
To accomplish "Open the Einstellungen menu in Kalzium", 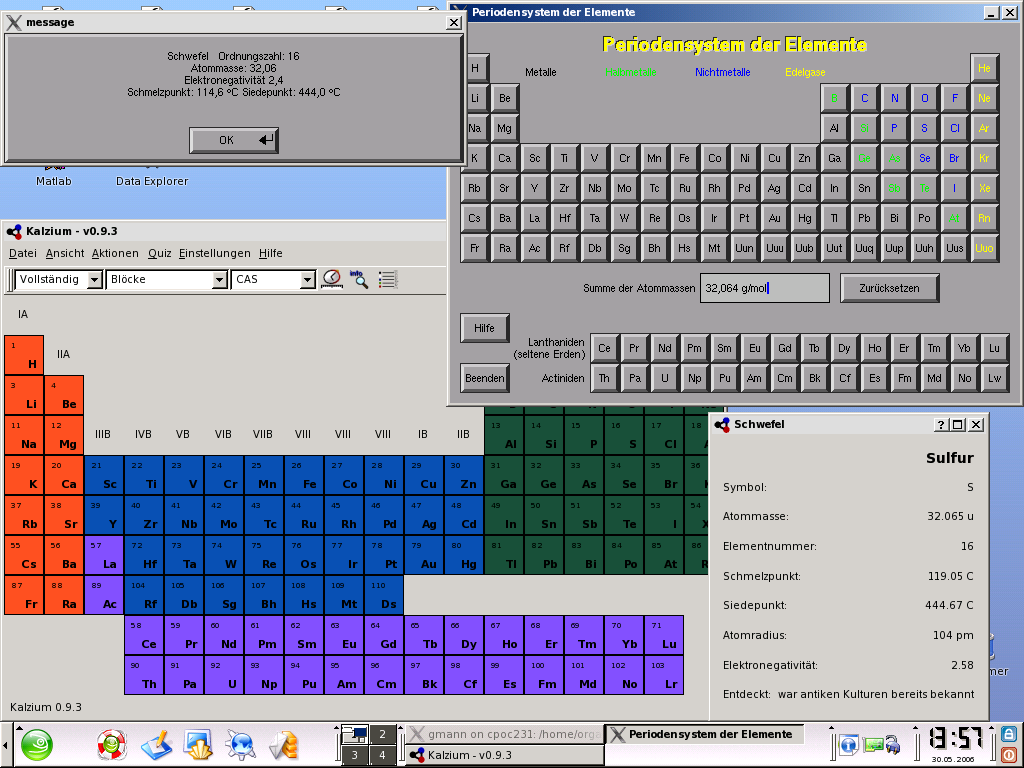I will tap(215, 253).
